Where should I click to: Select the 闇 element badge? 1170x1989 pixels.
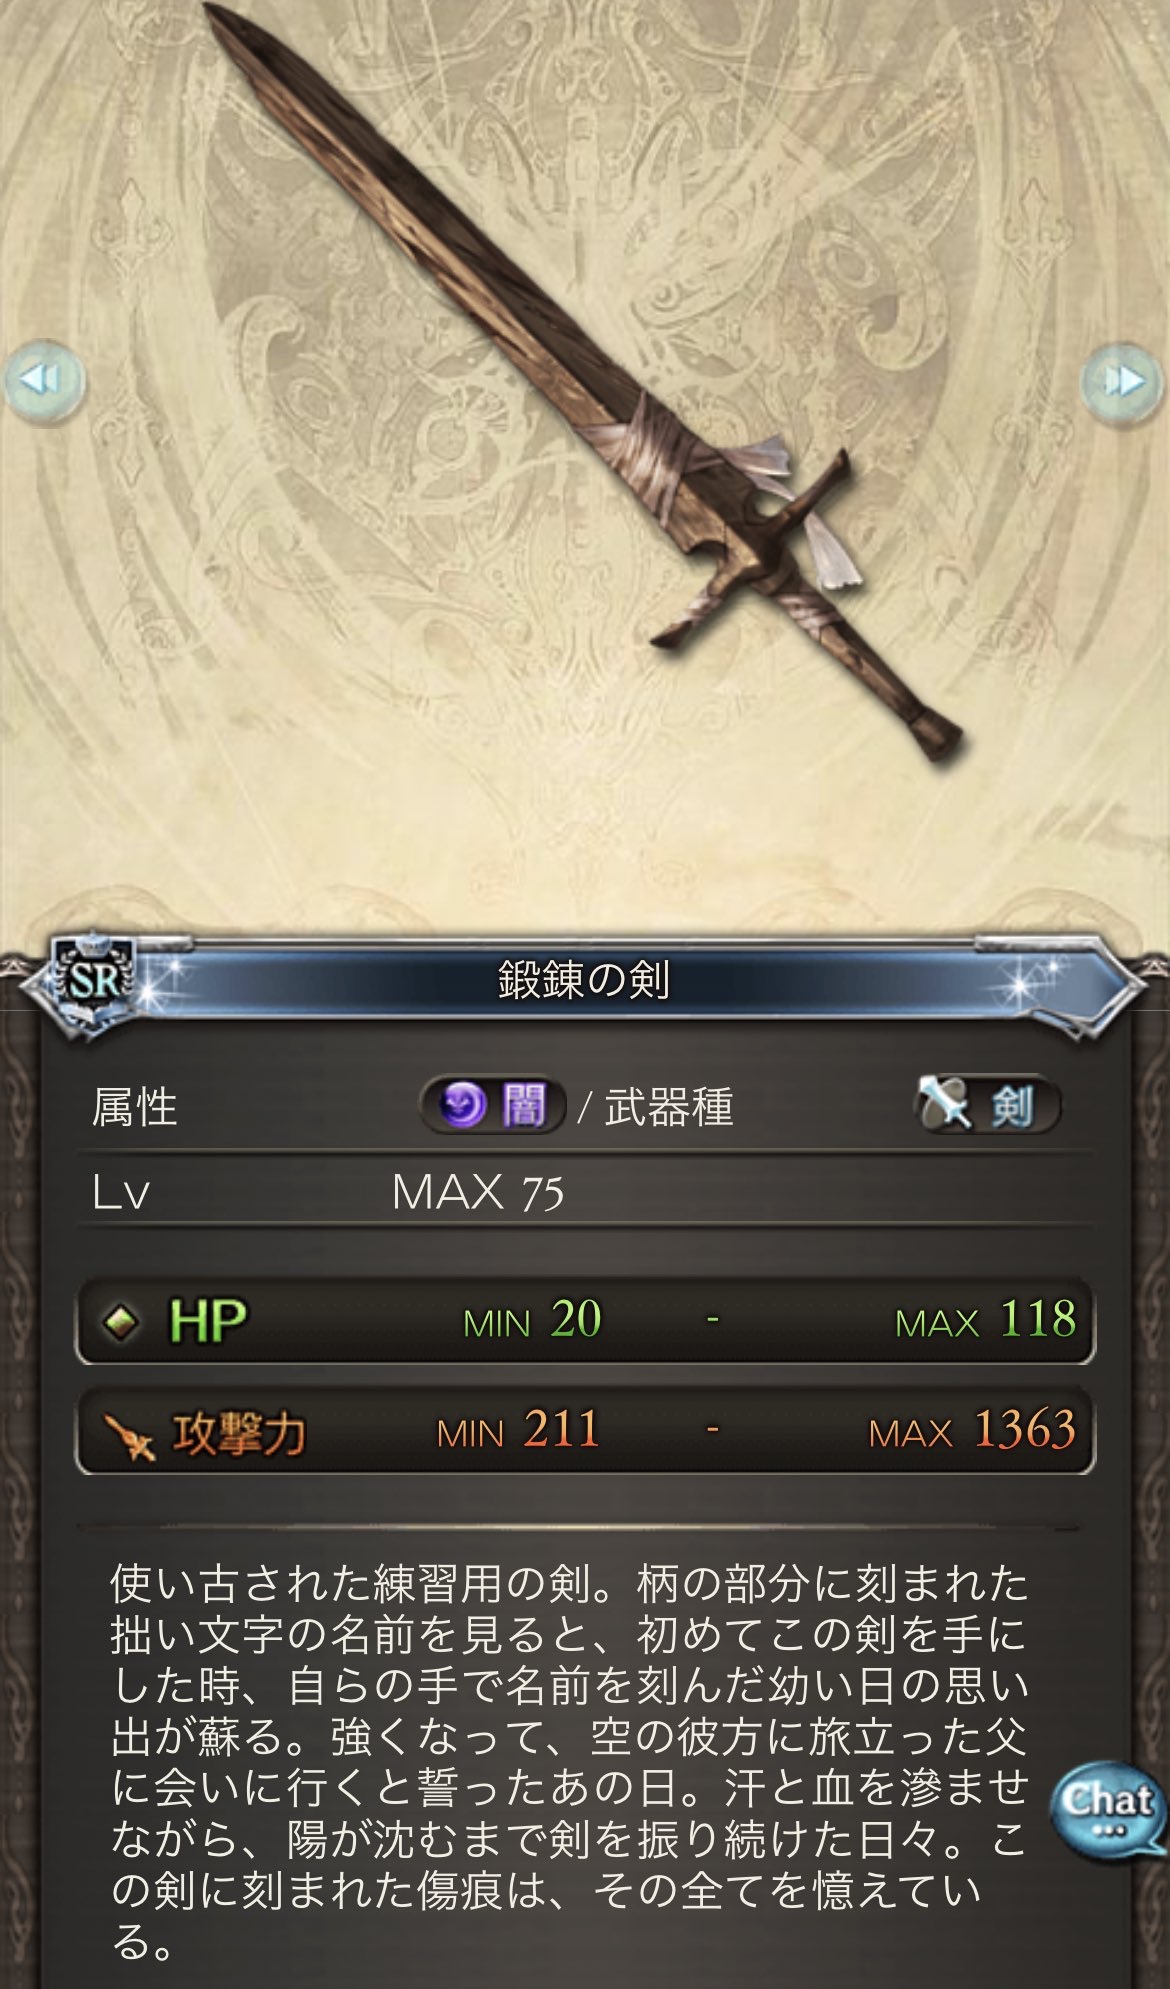(x=492, y=1106)
